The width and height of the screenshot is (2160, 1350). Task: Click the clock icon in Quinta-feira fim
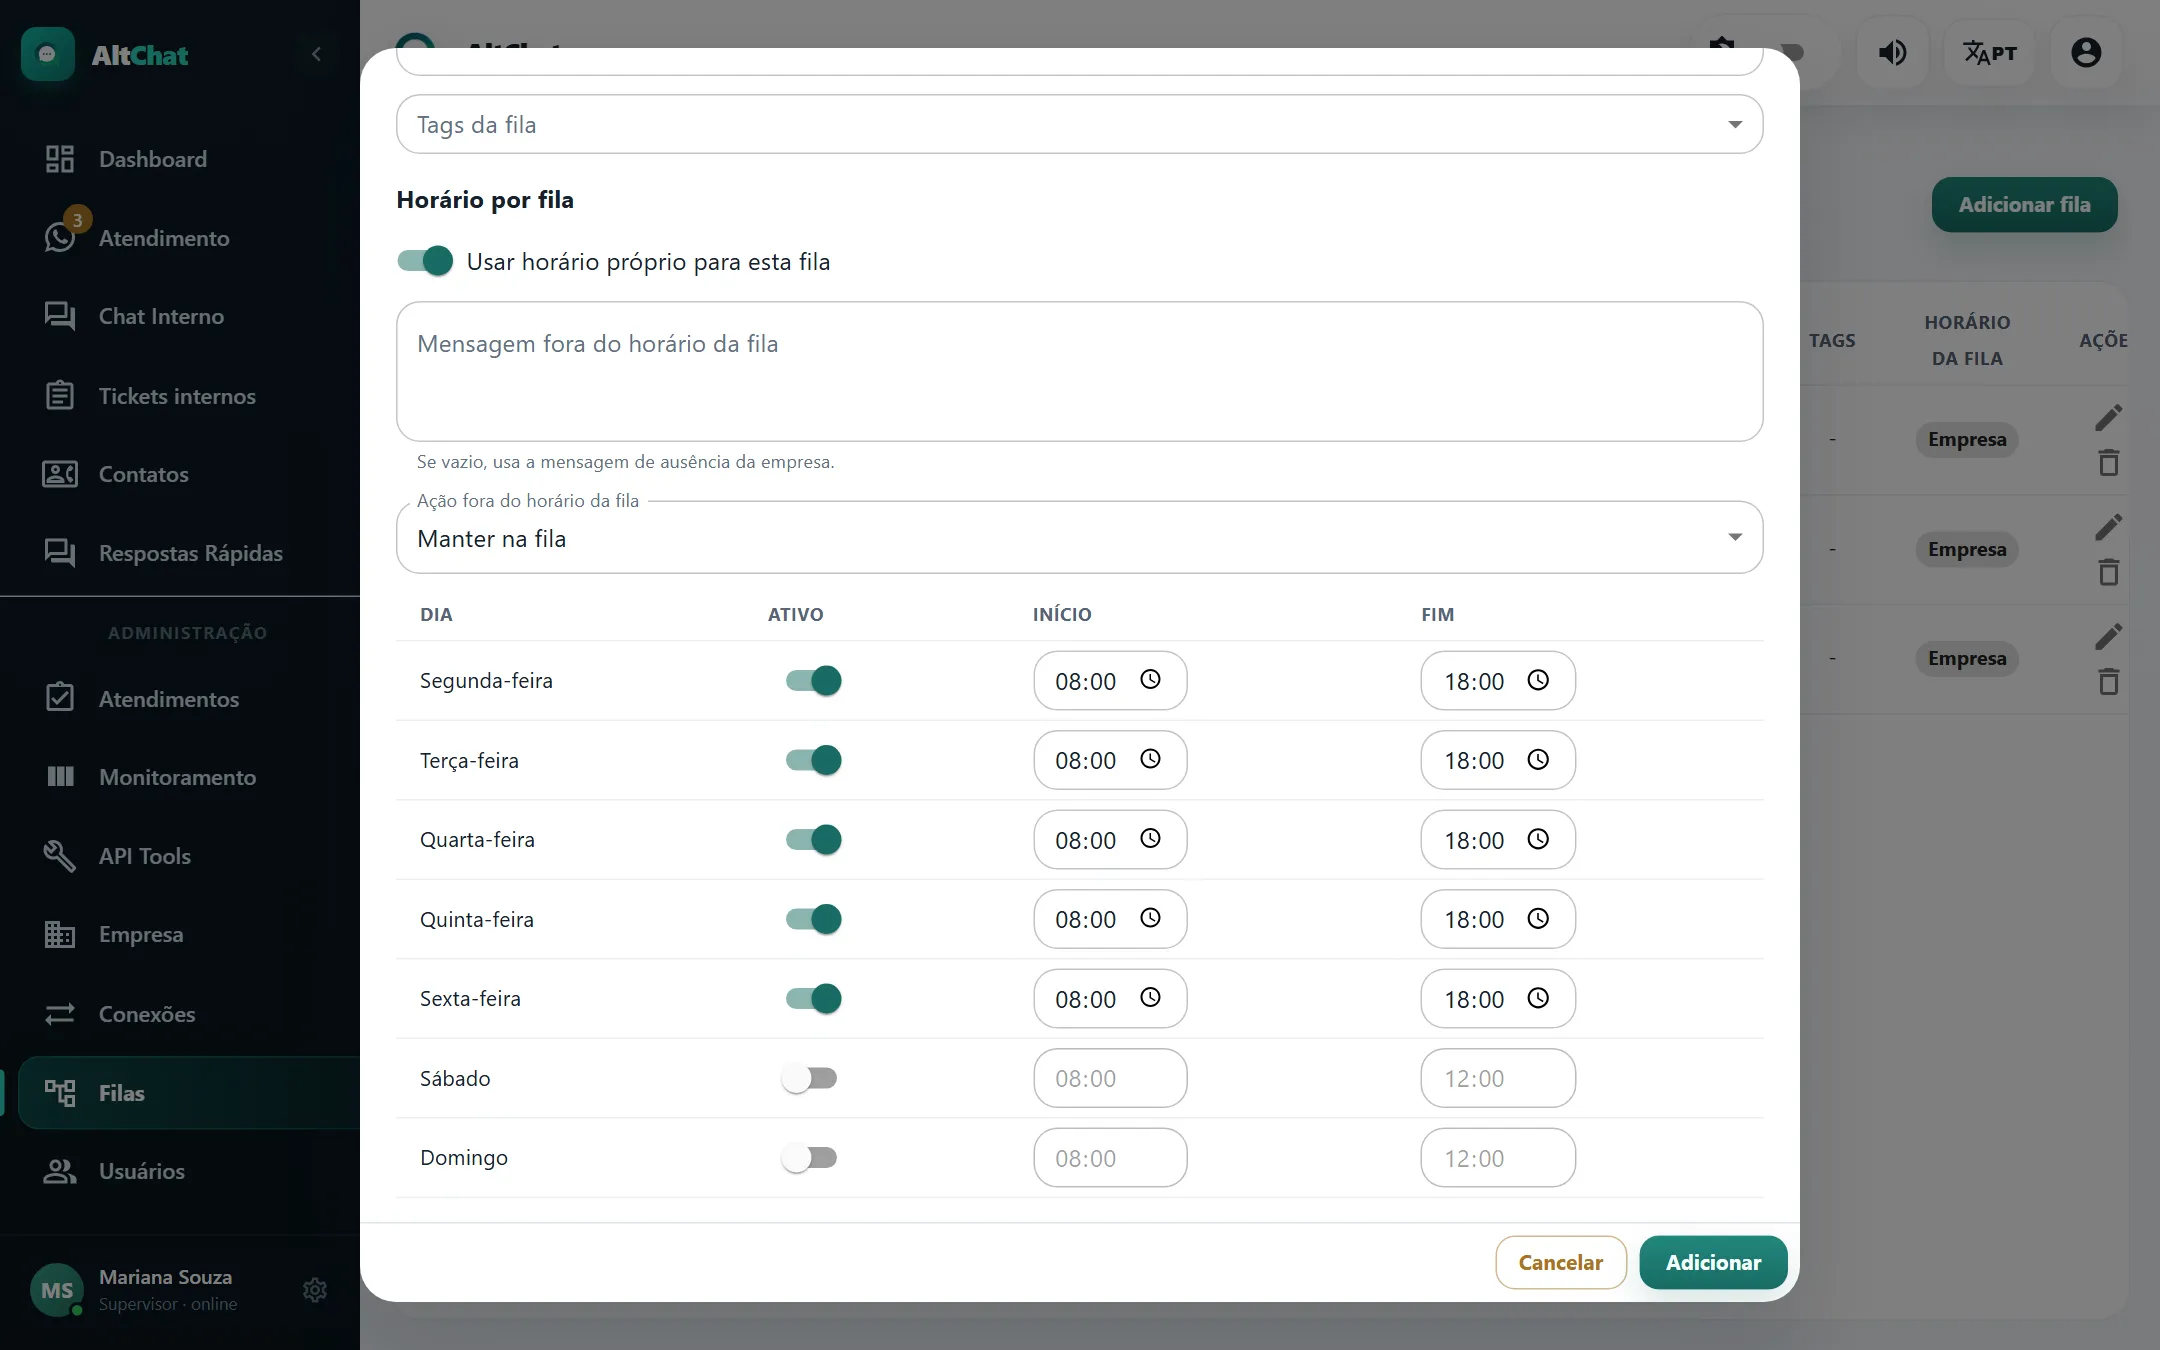click(1538, 918)
